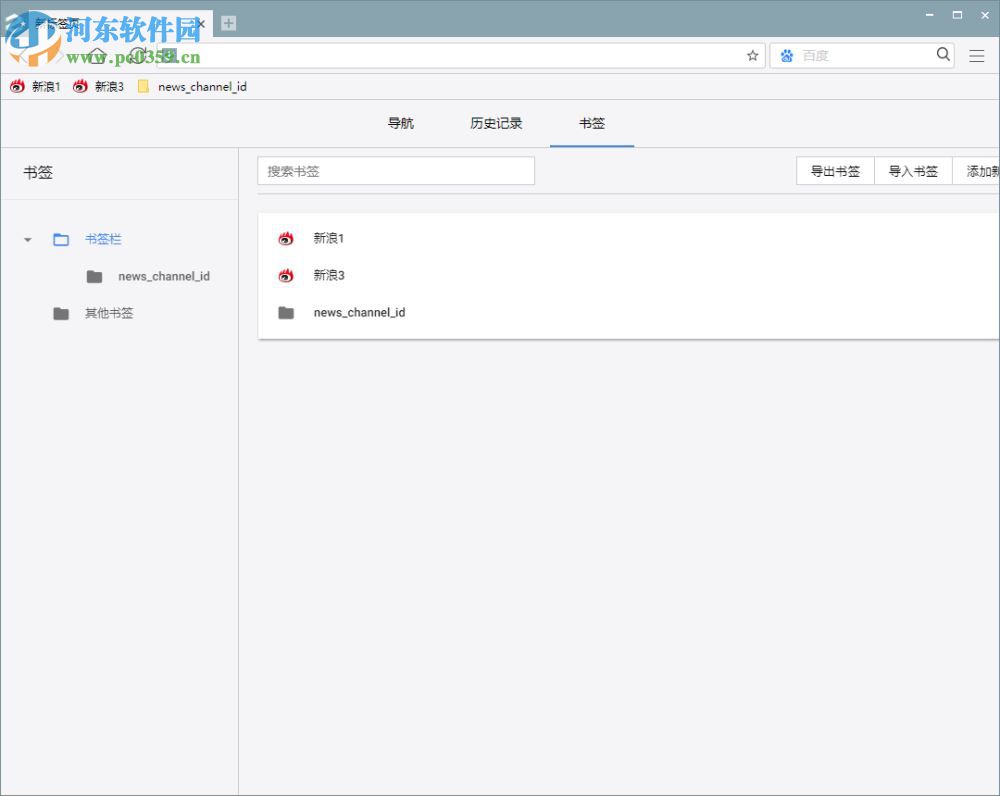Collapse the 书签栏 tree with its triangle

click(x=27, y=239)
